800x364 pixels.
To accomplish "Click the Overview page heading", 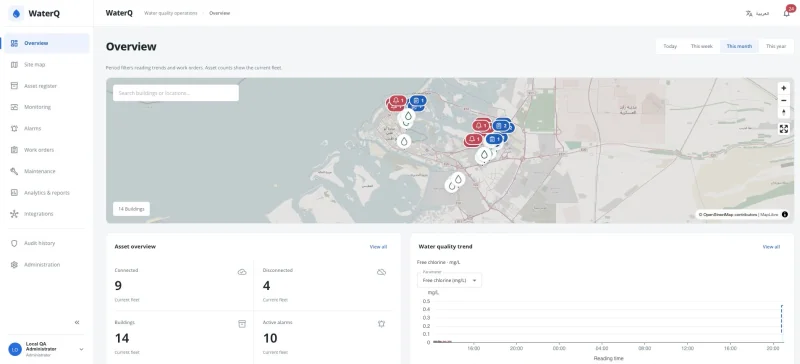I will (x=131, y=46).
